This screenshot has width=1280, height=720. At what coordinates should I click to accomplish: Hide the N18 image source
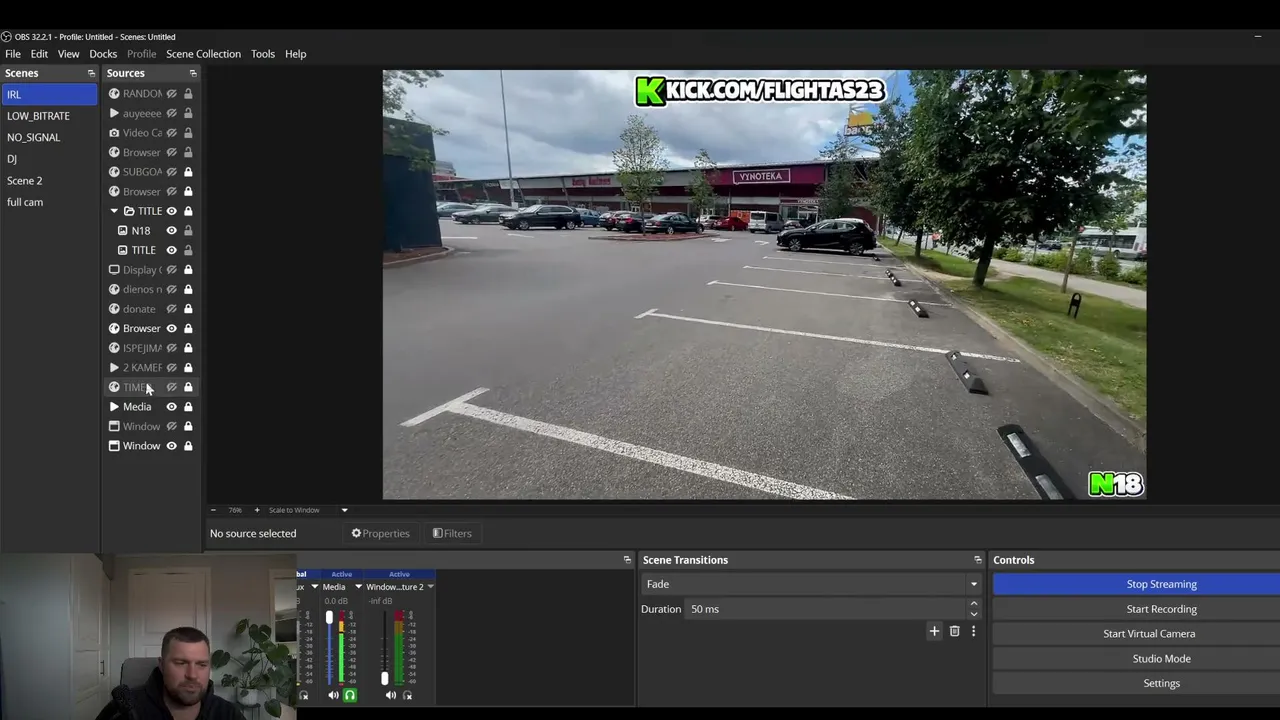[x=171, y=231]
